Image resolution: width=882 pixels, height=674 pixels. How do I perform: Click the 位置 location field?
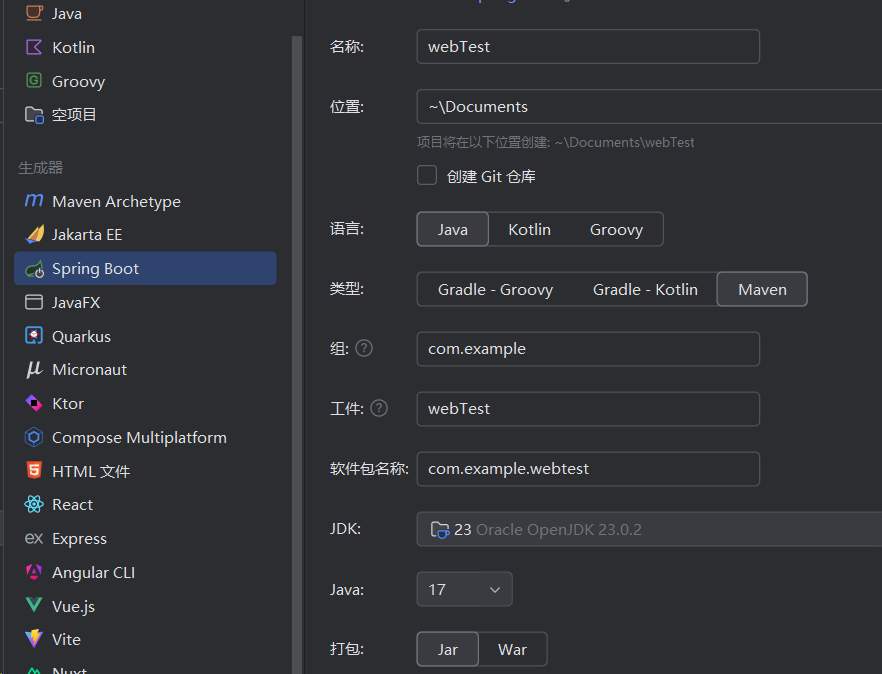649,106
